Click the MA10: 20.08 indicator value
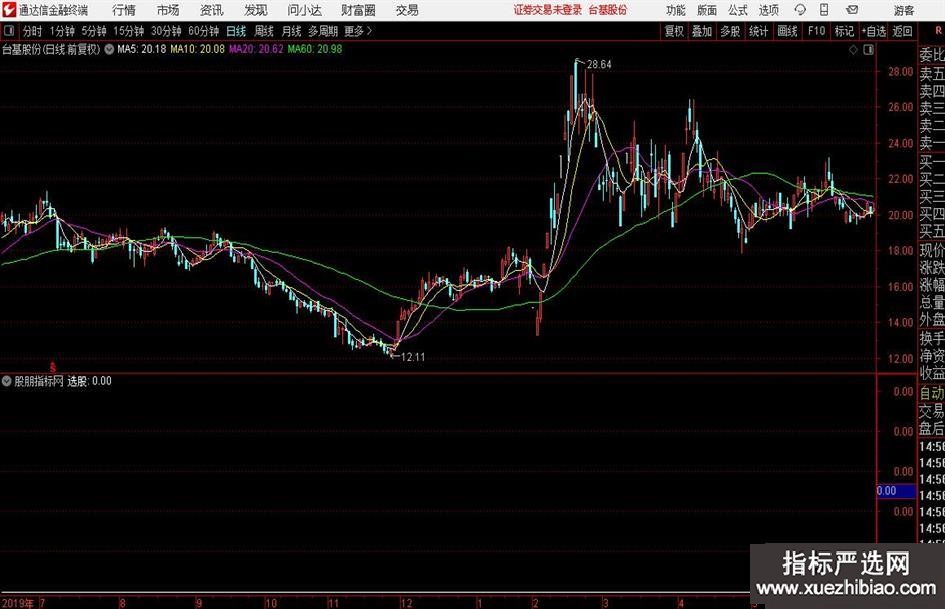 coord(197,49)
